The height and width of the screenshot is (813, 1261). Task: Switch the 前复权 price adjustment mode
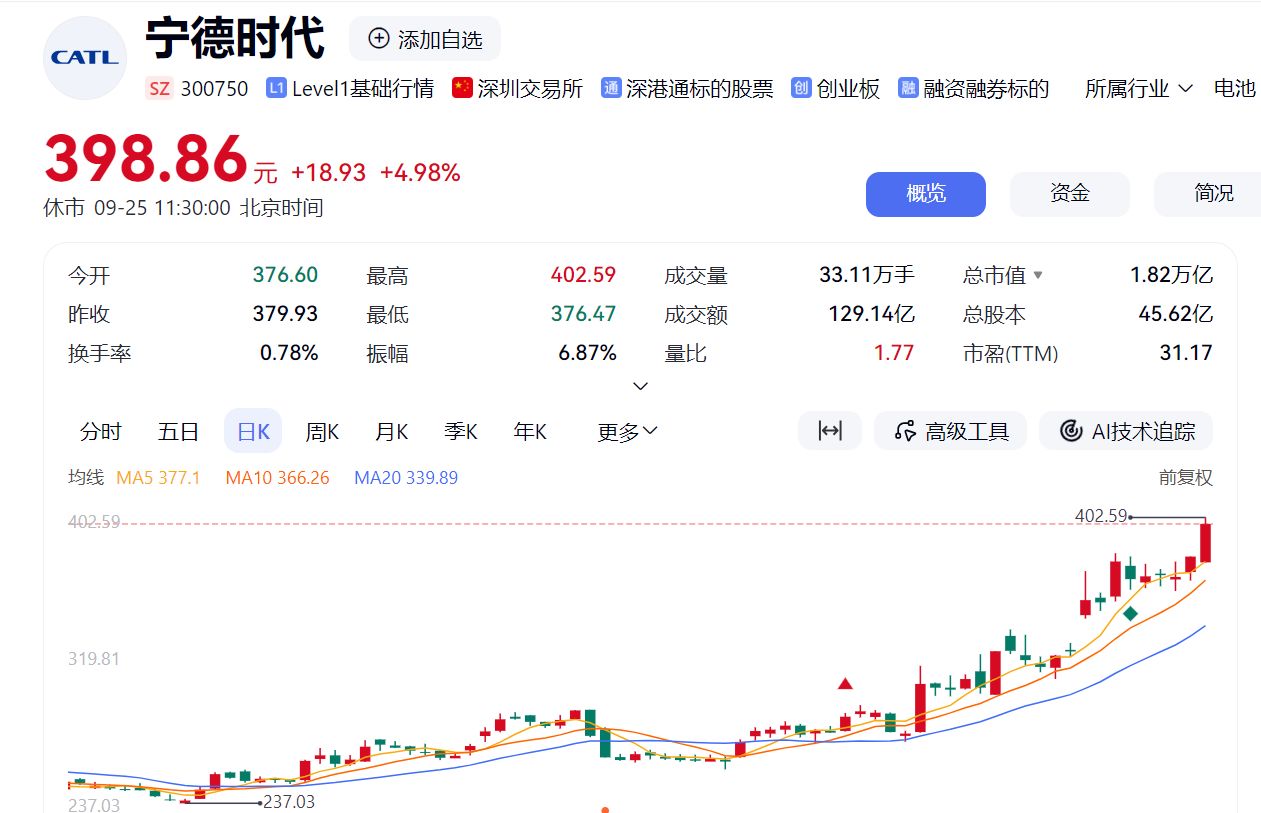(x=1188, y=478)
